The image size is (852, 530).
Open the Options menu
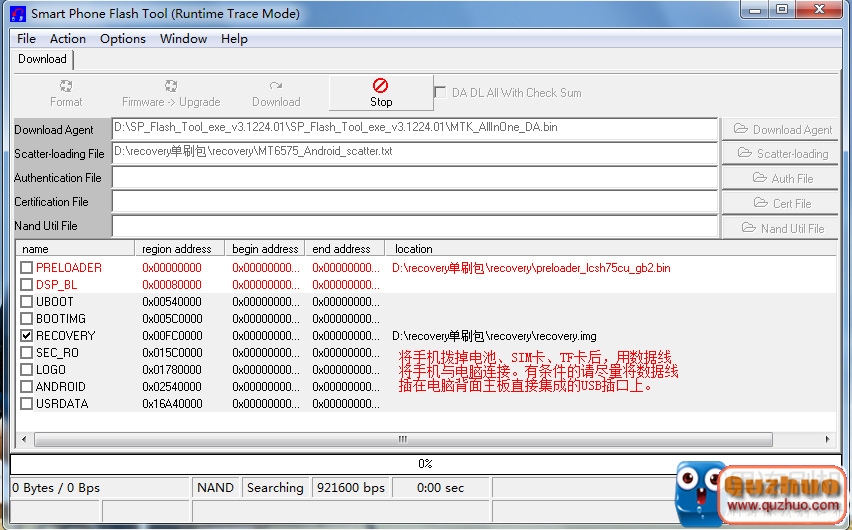pyautogui.click(x=123, y=39)
